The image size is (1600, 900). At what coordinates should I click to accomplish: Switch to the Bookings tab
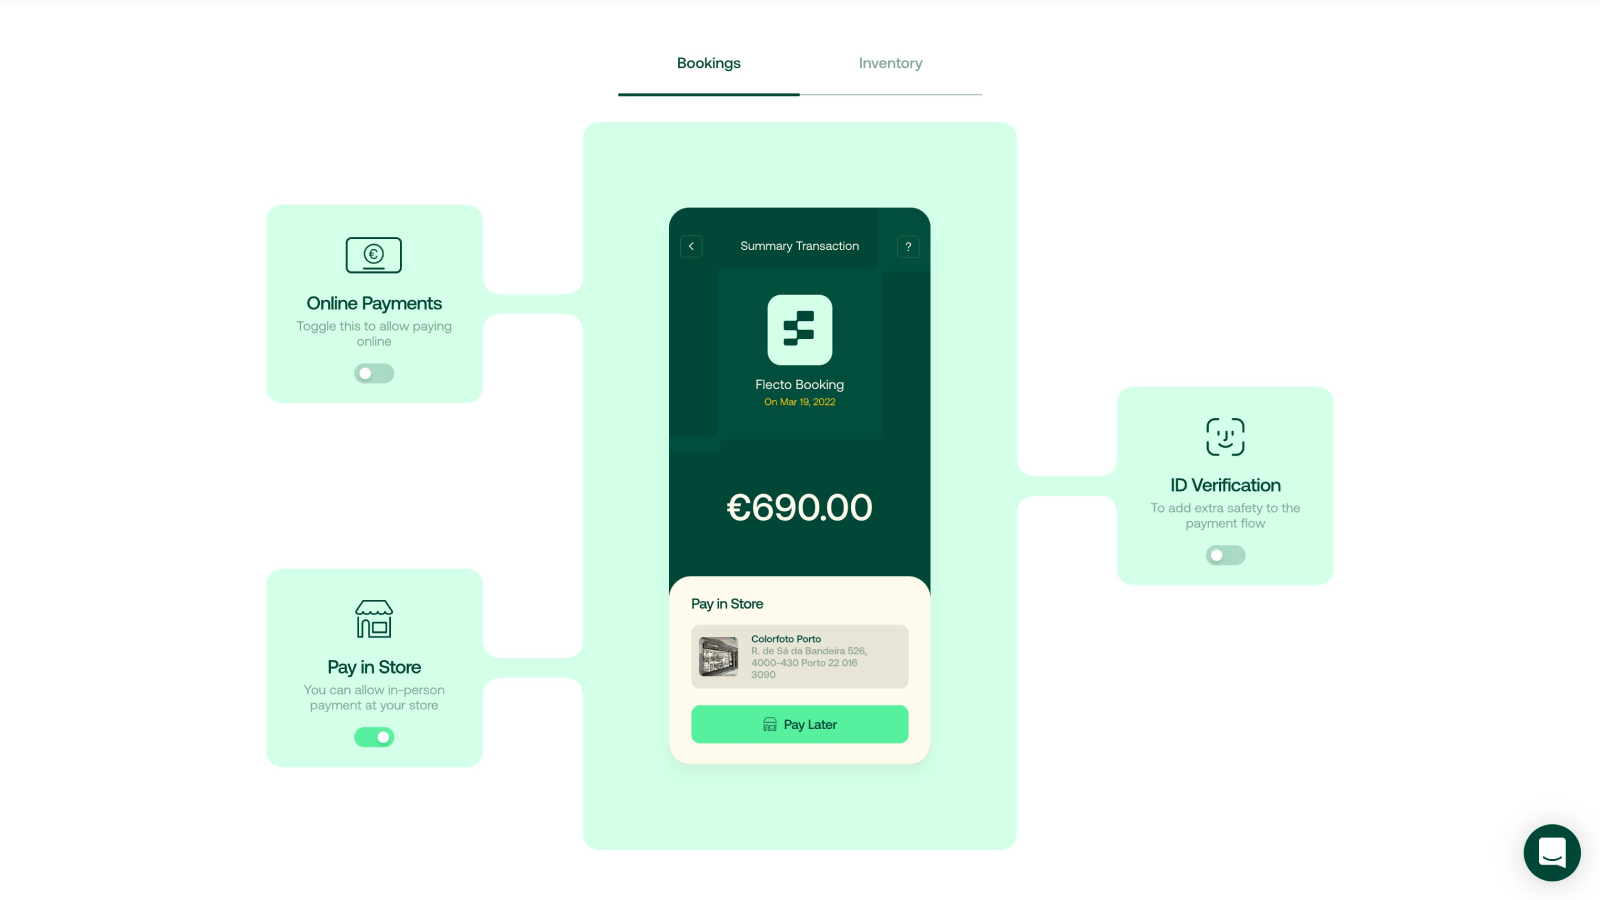709,63
